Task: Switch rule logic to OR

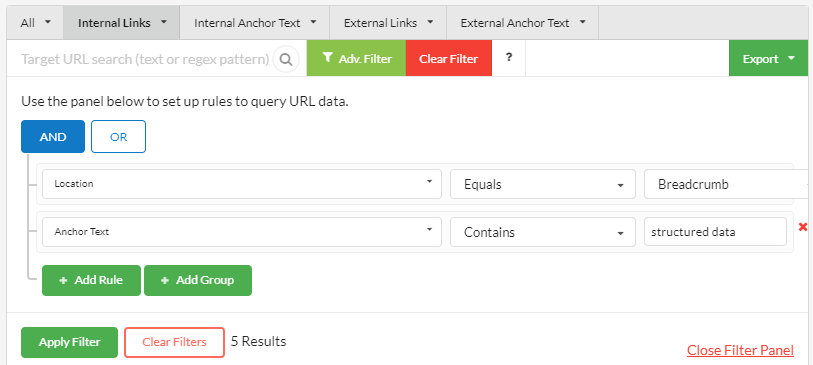Action: coord(118,137)
